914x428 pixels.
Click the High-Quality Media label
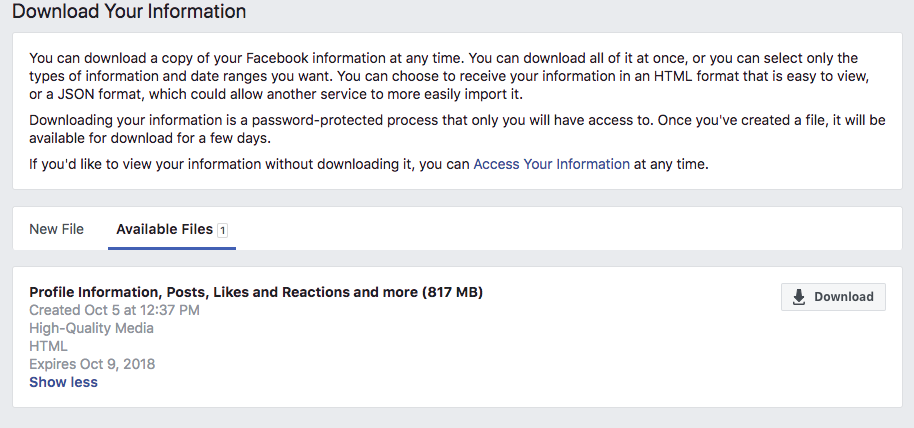(x=91, y=328)
